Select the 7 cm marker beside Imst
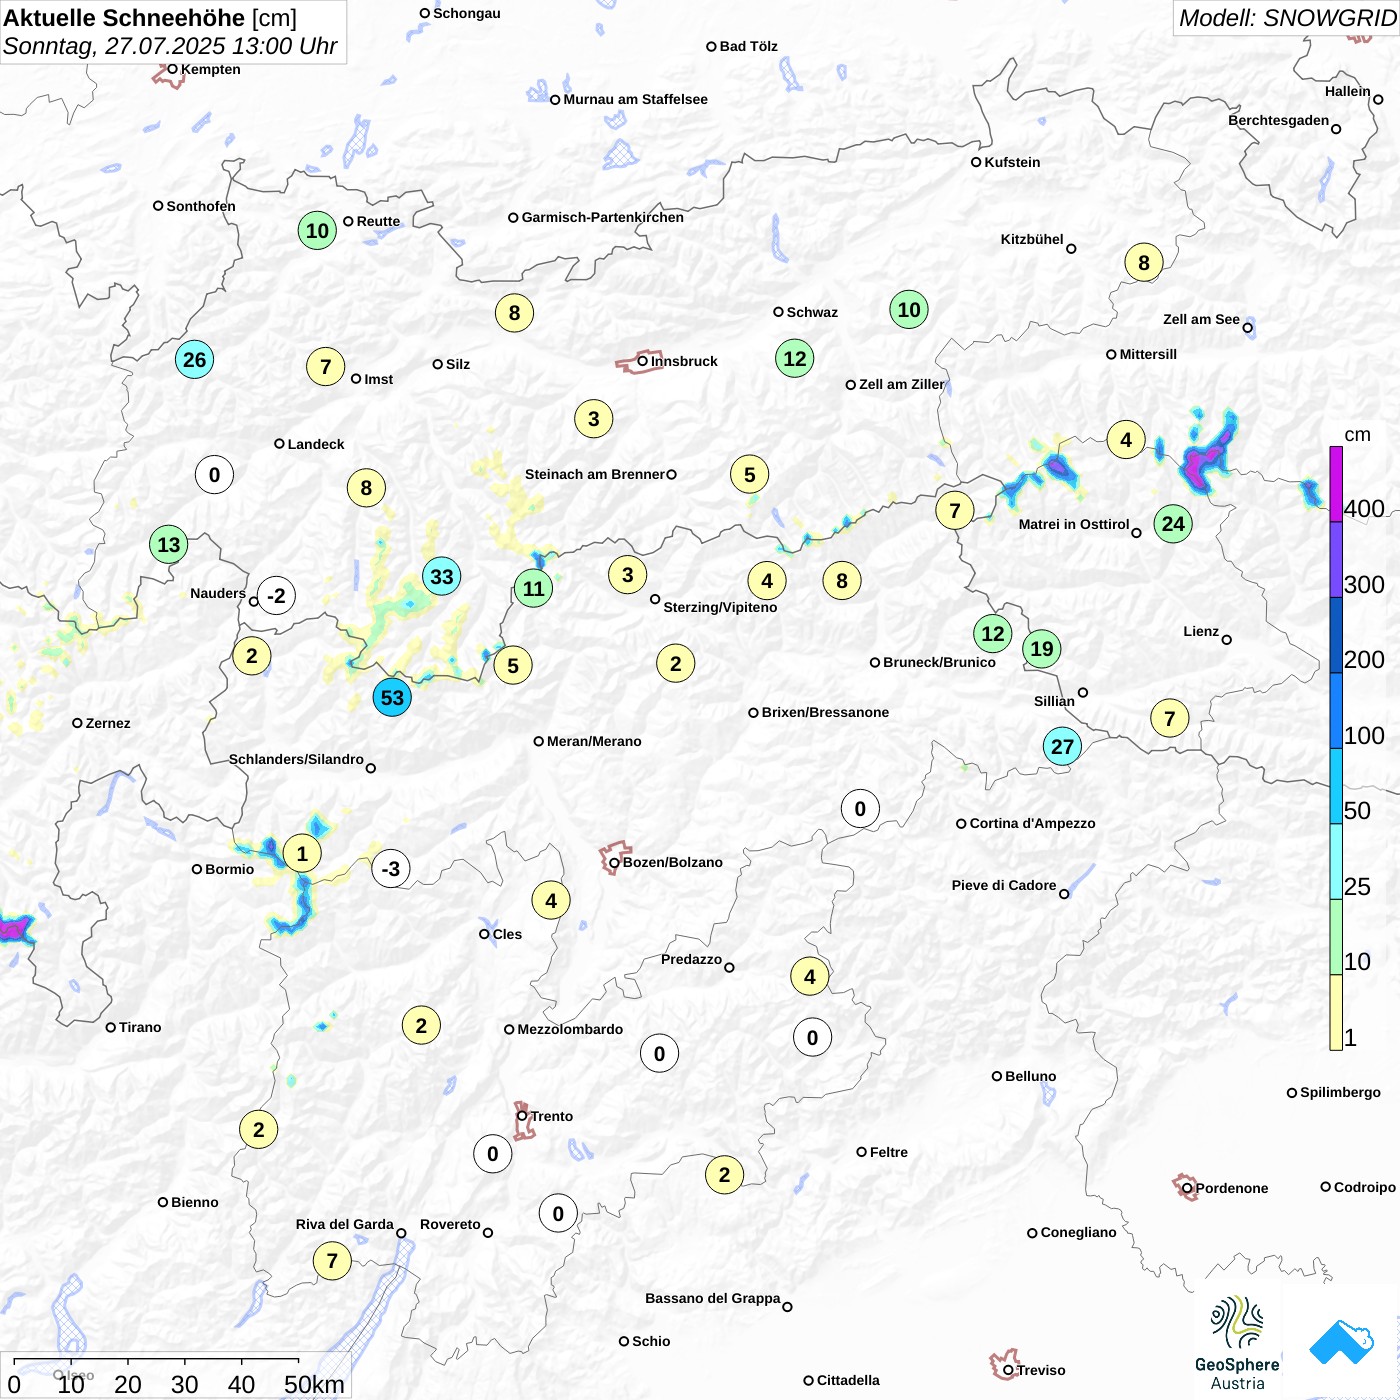This screenshot has width=1400, height=1400. [x=325, y=367]
